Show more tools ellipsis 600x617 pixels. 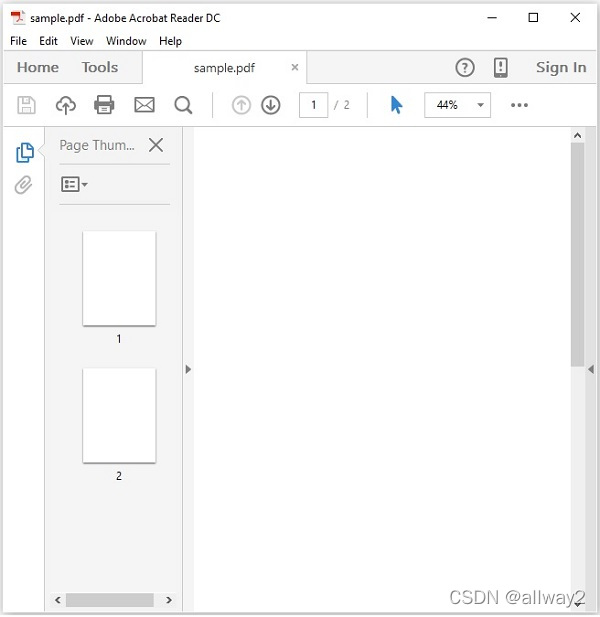519,105
